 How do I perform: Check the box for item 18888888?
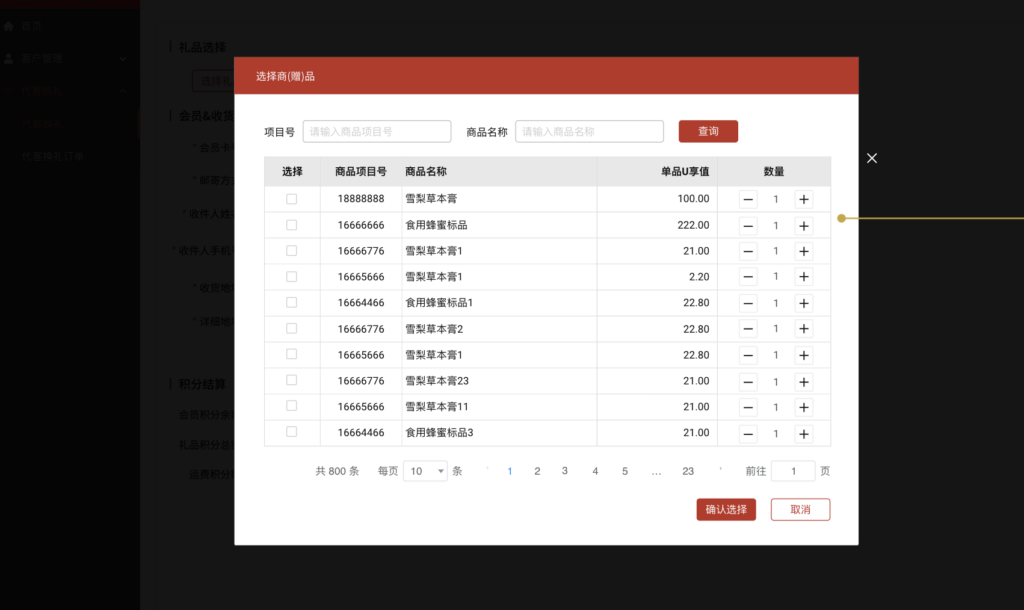point(291,199)
